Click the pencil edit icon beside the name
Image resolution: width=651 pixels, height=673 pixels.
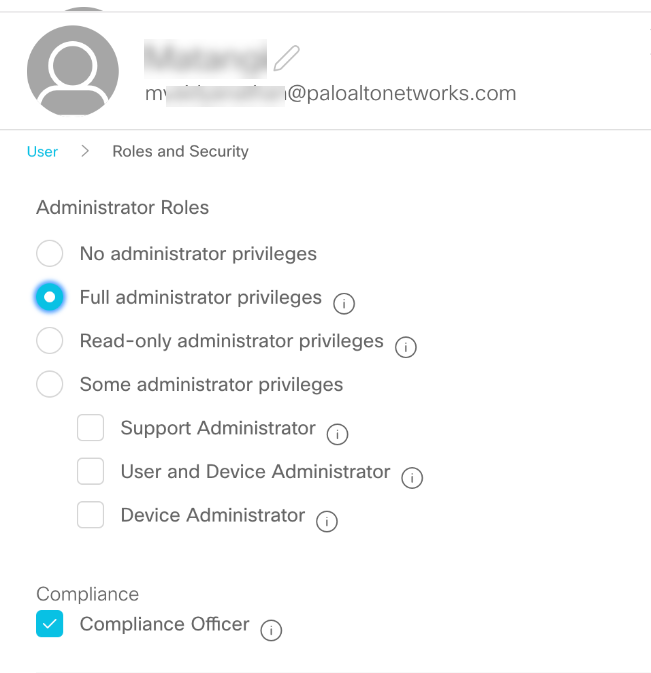point(287,58)
